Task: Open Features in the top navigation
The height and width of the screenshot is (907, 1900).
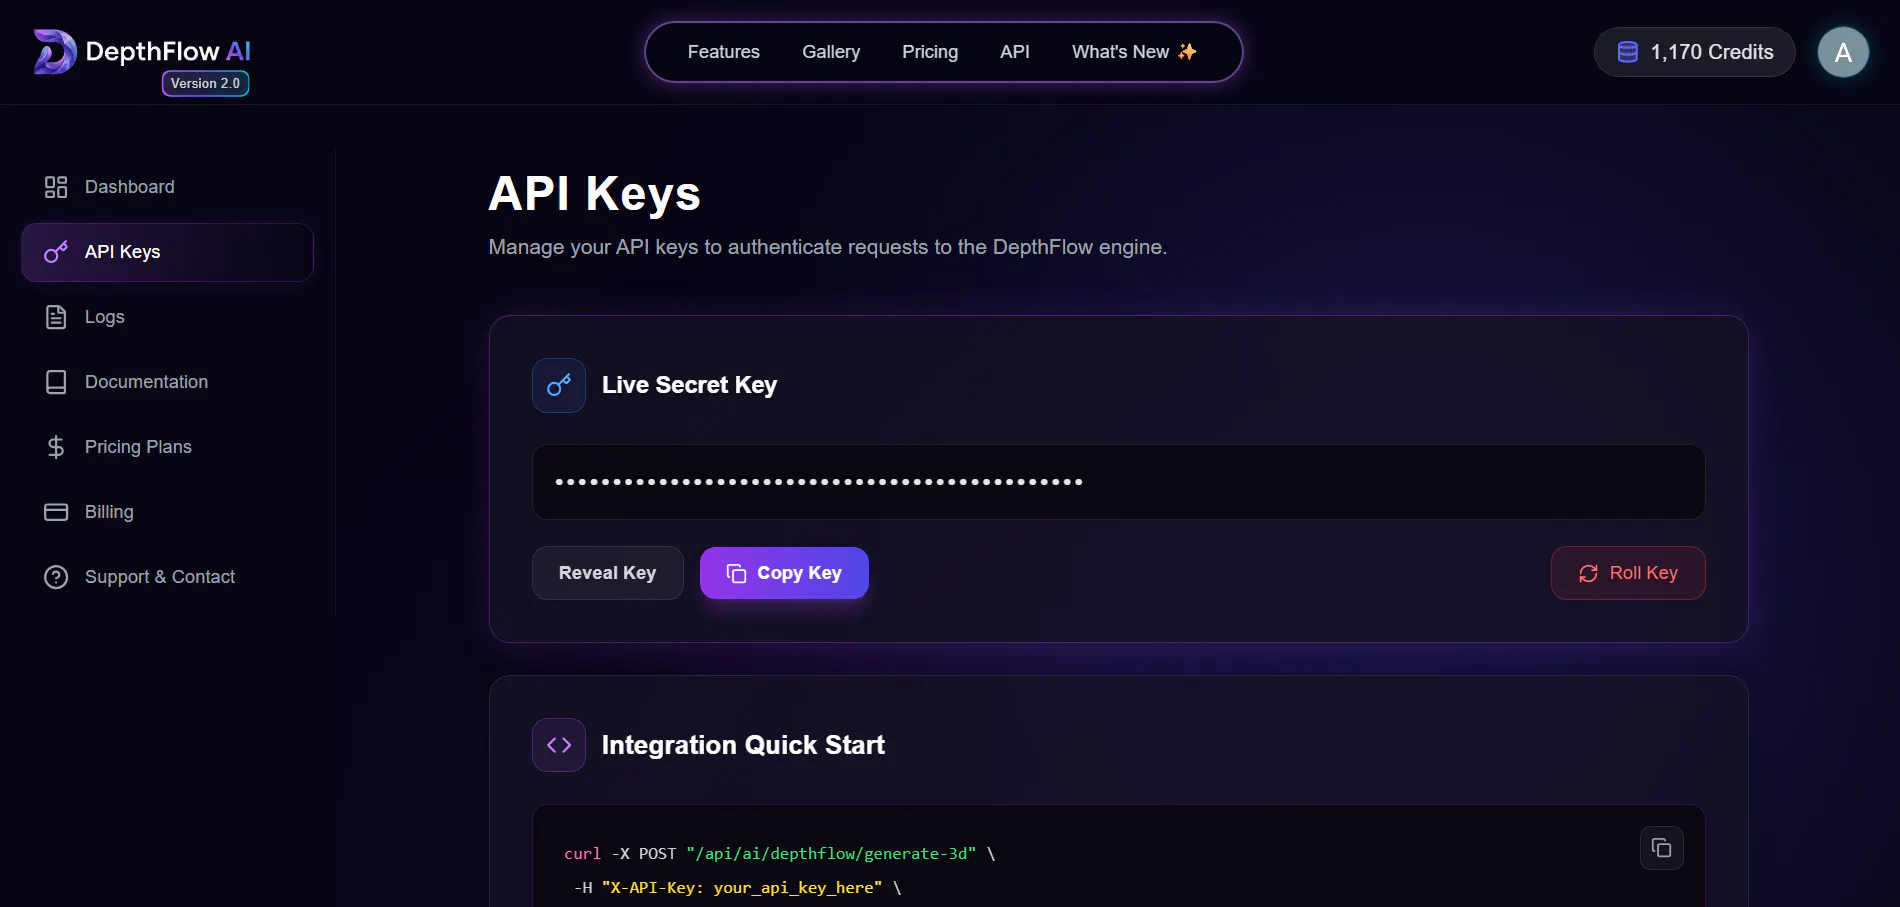Action: point(724,52)
